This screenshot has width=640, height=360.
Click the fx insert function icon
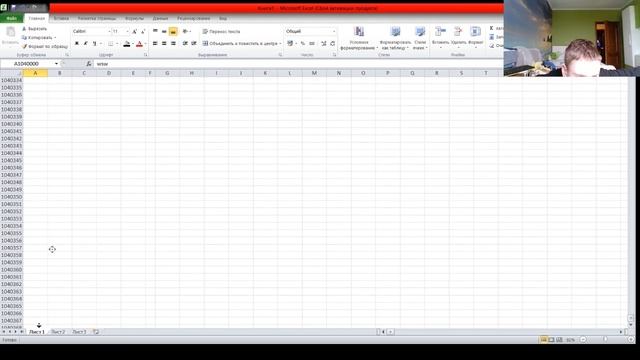tap(89, 64)
